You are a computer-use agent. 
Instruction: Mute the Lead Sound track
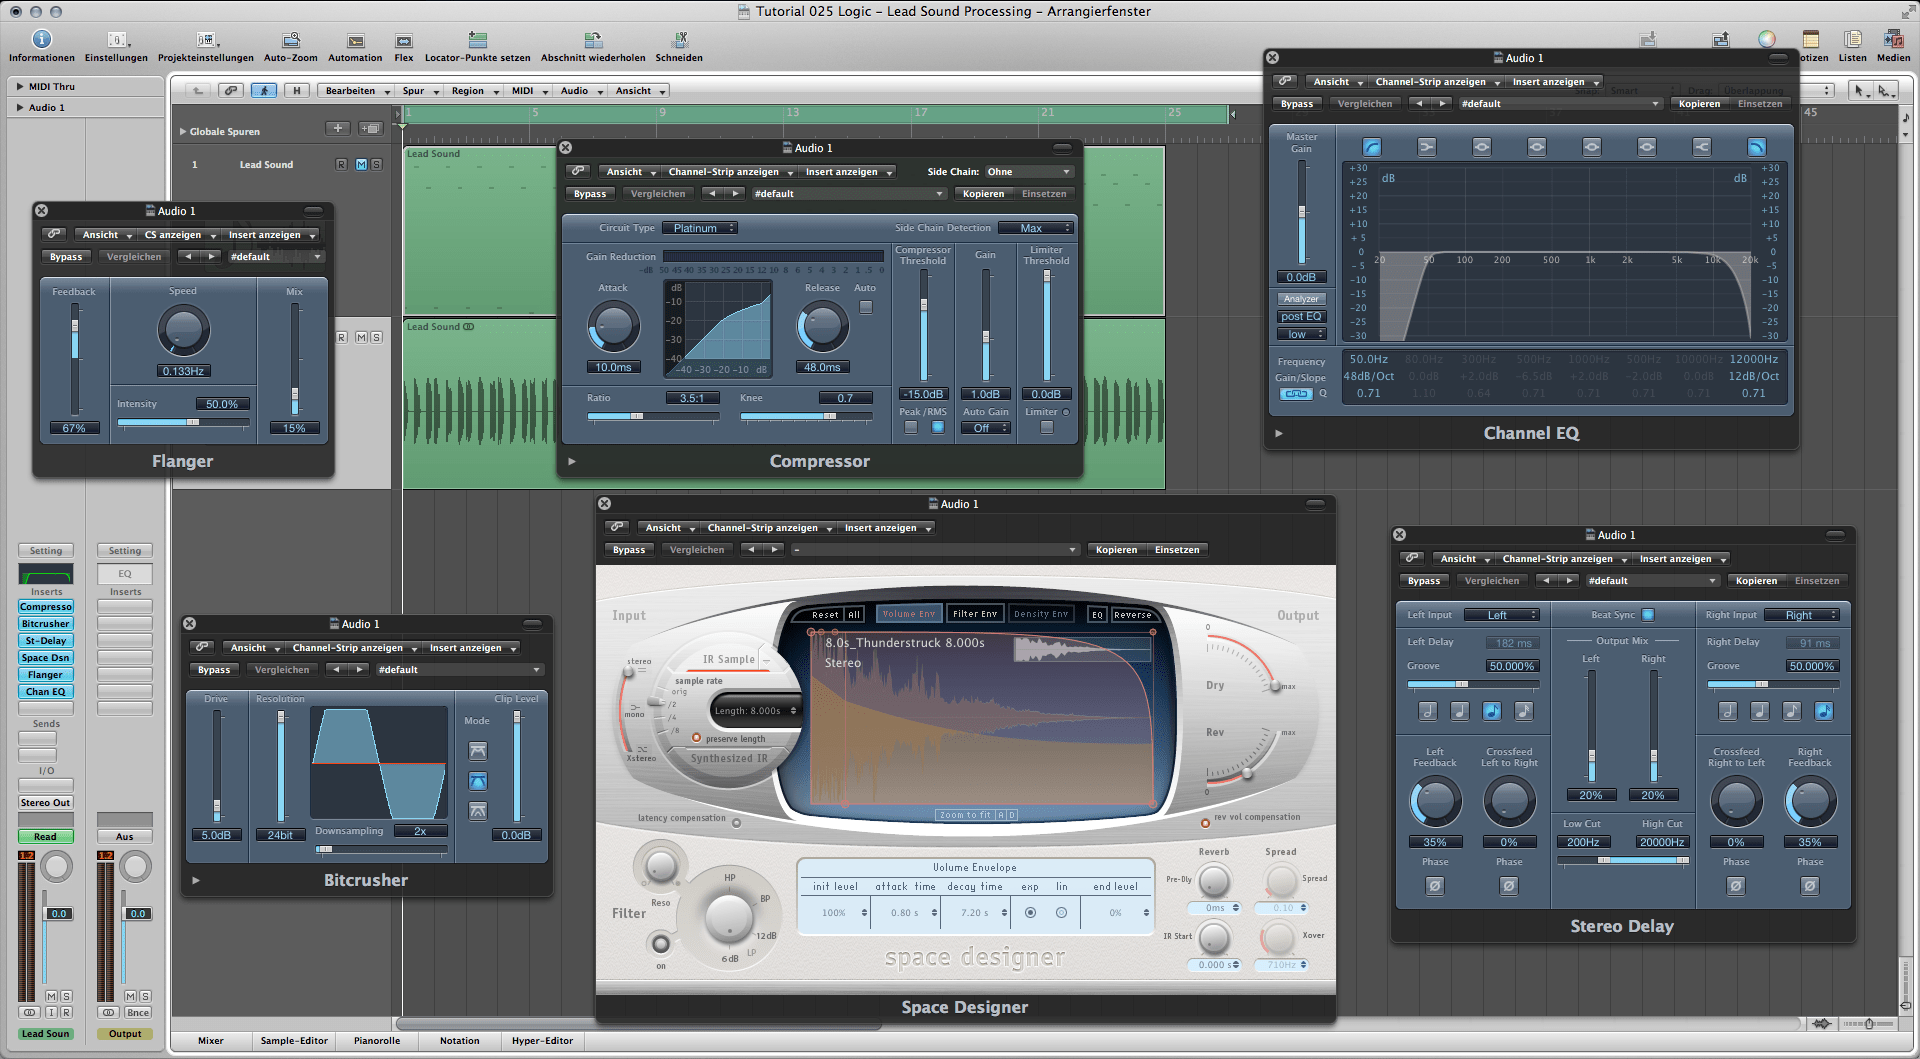pyautogui.click(x=361, y=165)
